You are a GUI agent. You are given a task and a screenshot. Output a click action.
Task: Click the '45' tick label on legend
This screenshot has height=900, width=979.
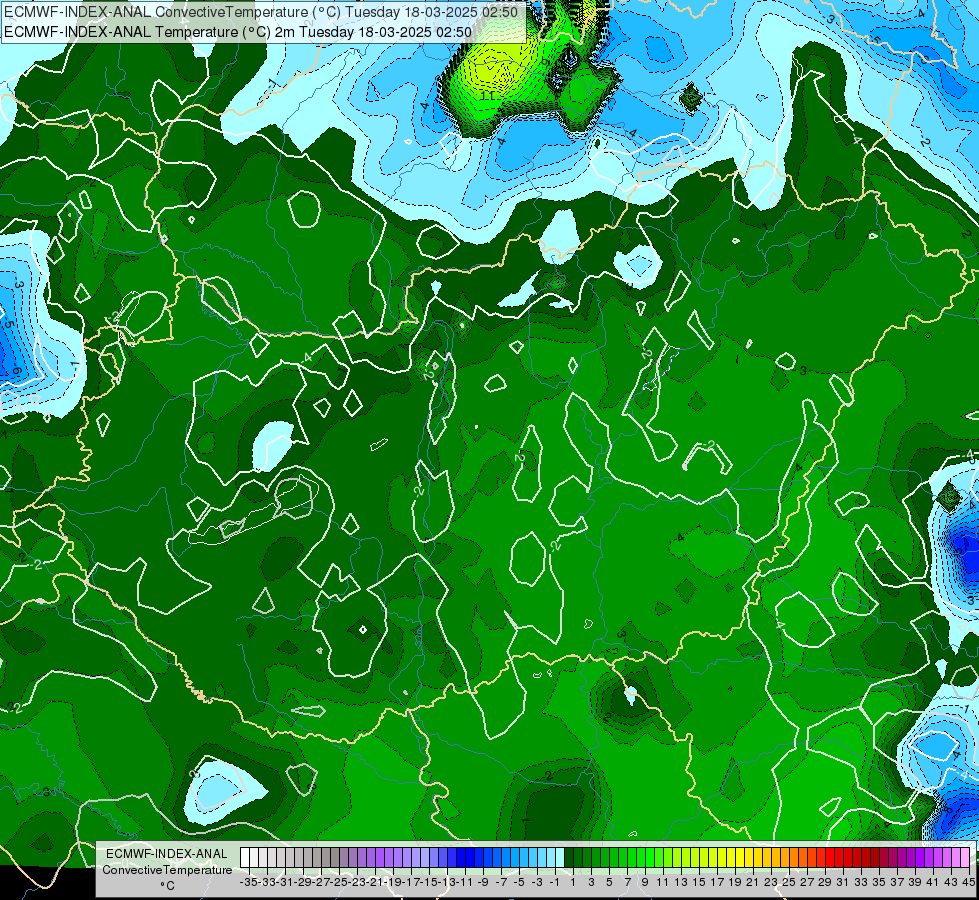(x=968, y=882)
